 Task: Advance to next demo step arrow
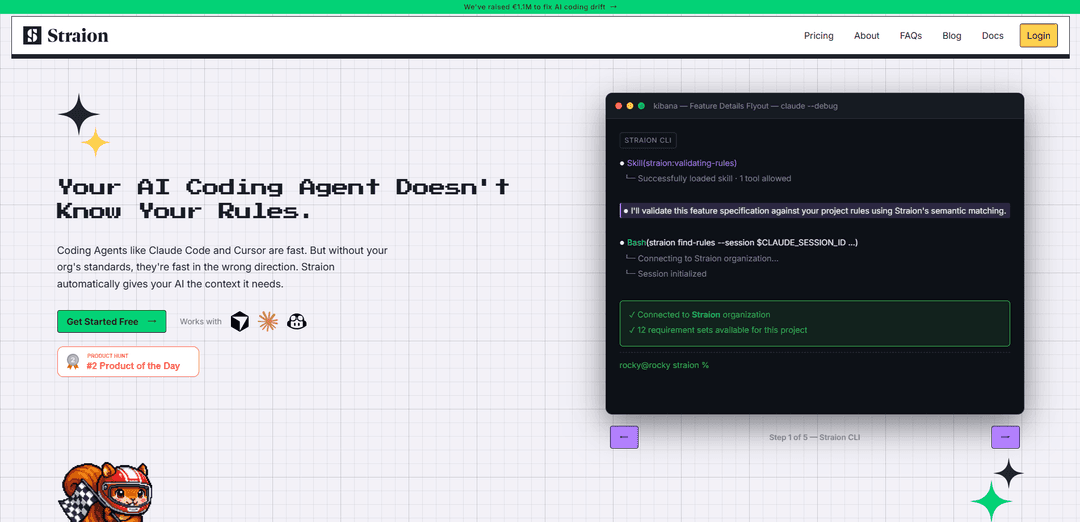tap(1005, 437)
